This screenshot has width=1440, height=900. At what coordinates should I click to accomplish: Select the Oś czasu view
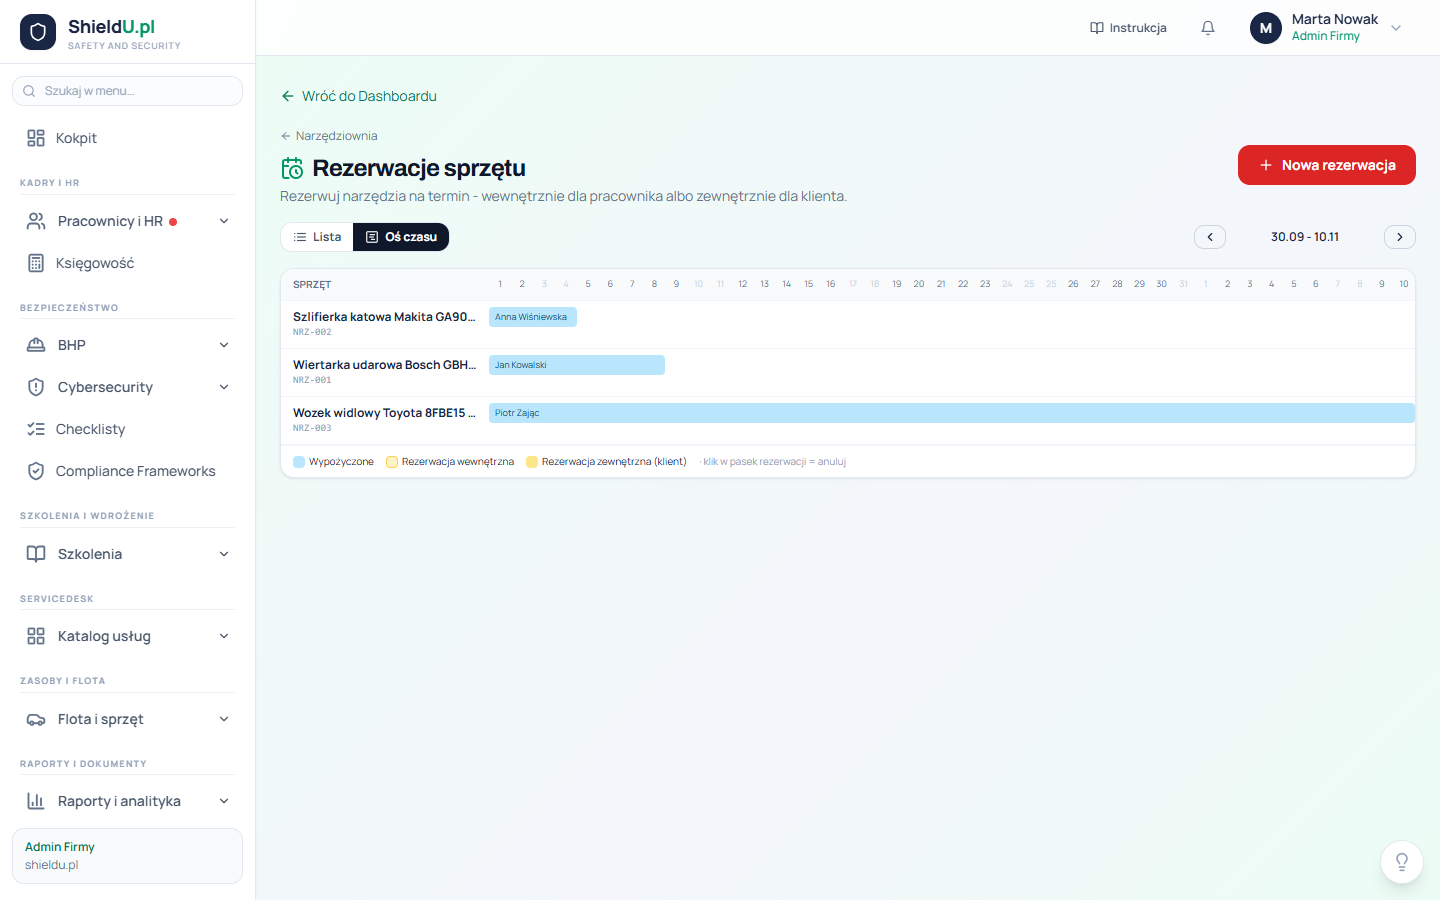tap(401, 237)
